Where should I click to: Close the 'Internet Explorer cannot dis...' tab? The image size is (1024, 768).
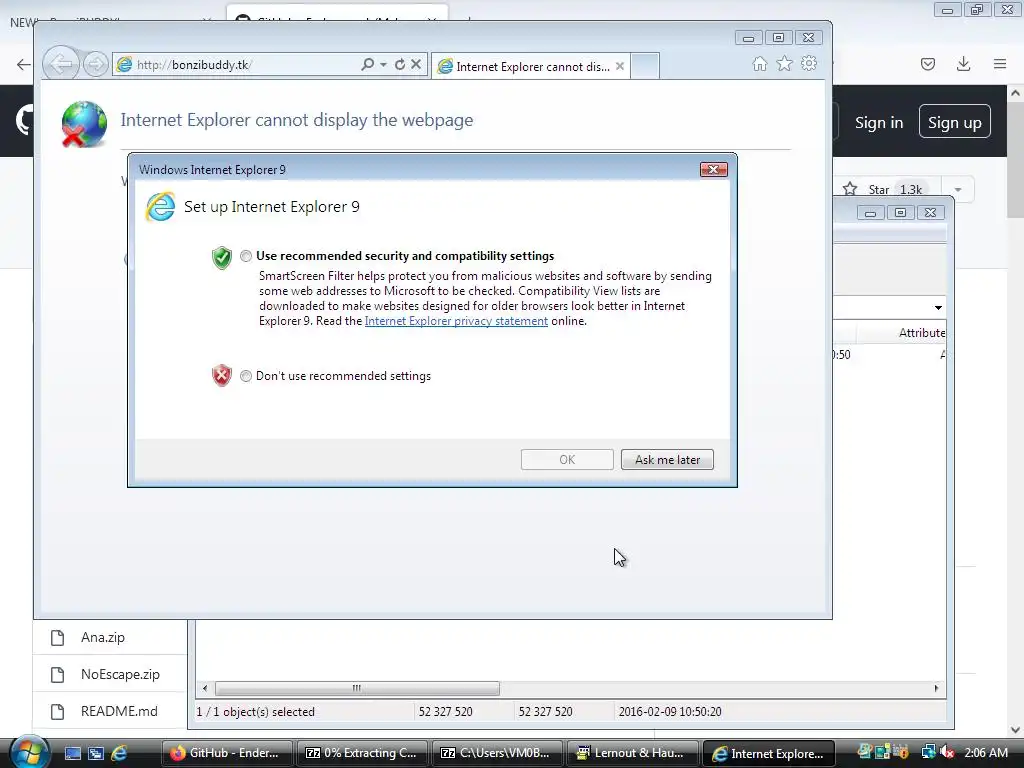tap(620, 66)
